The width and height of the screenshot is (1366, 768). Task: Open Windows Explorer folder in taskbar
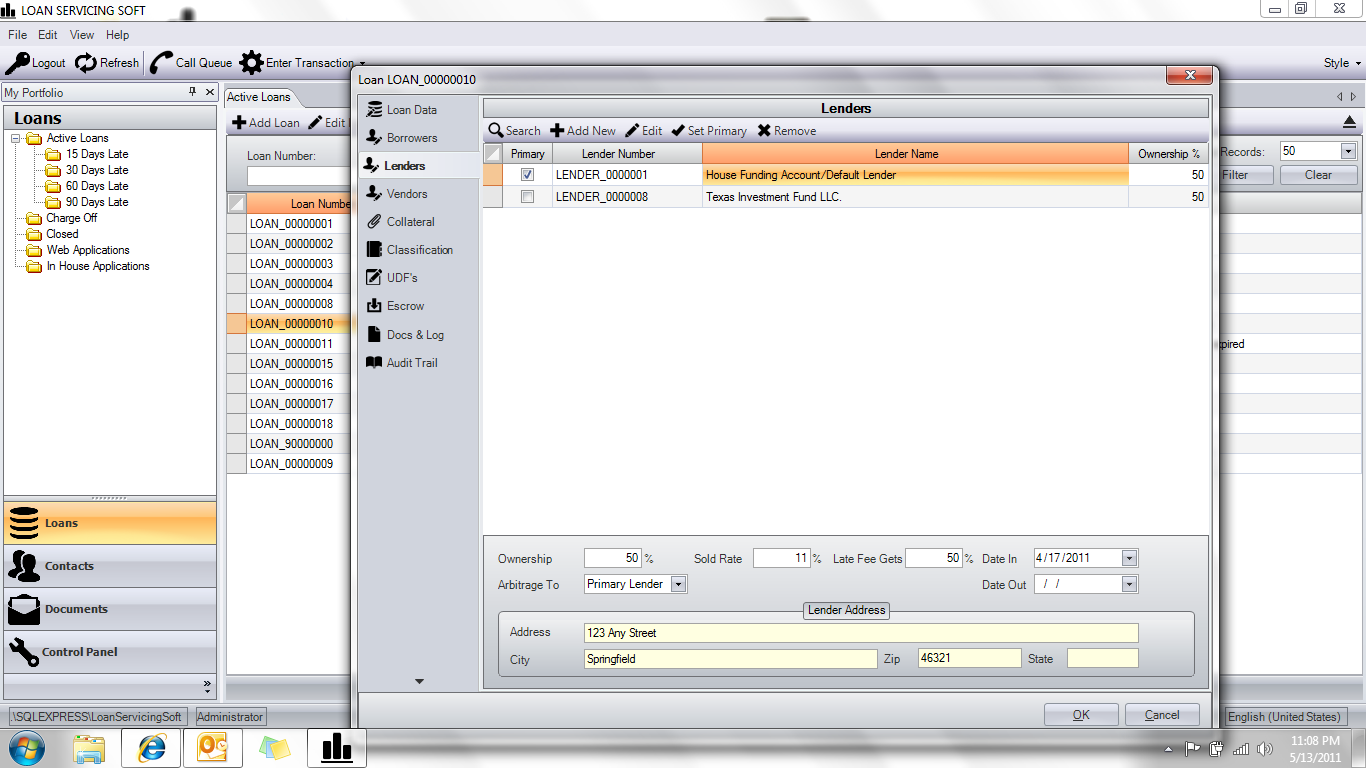click(x=89, y=748)
